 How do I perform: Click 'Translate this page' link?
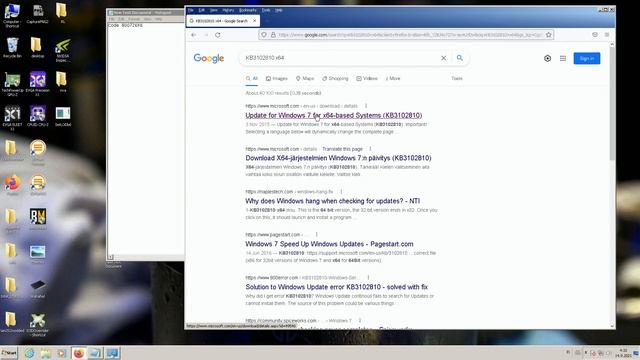(342, 149)
